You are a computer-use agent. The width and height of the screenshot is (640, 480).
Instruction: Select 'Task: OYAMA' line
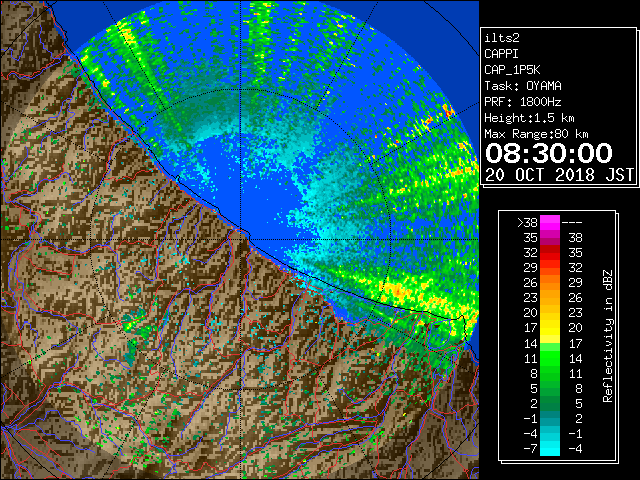(x=523, y=86)
